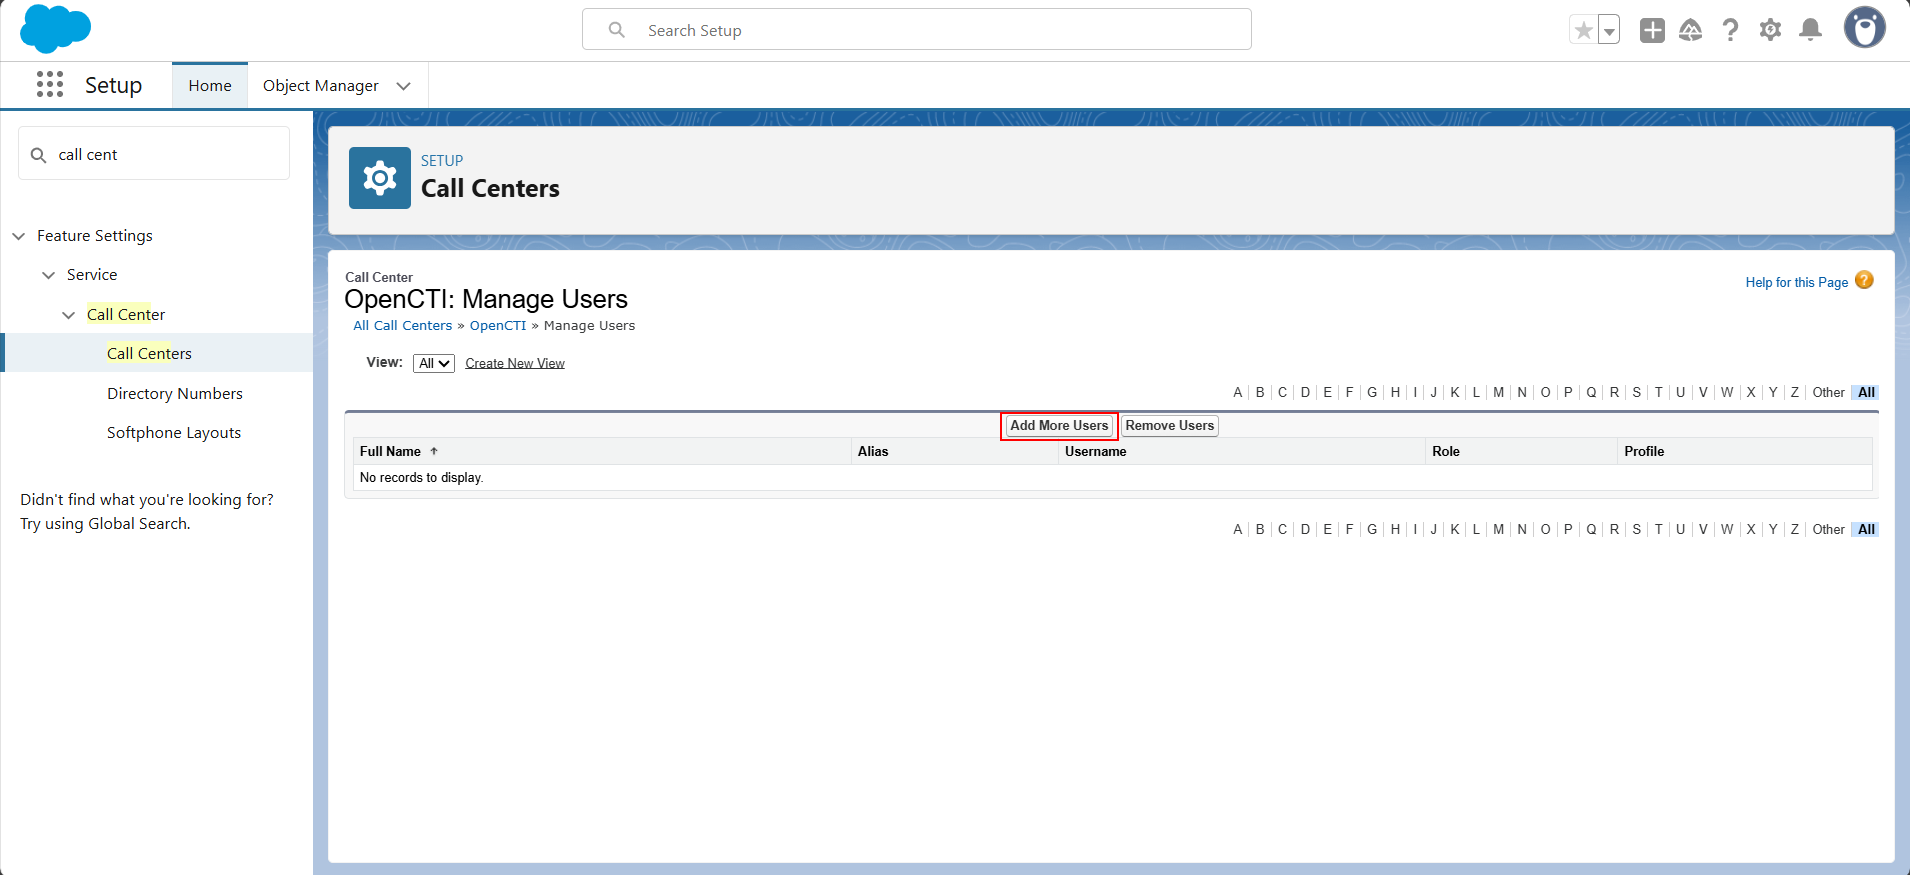Sort by the Username column header
Screen dimensions: 1910x875
[1096, 451]
